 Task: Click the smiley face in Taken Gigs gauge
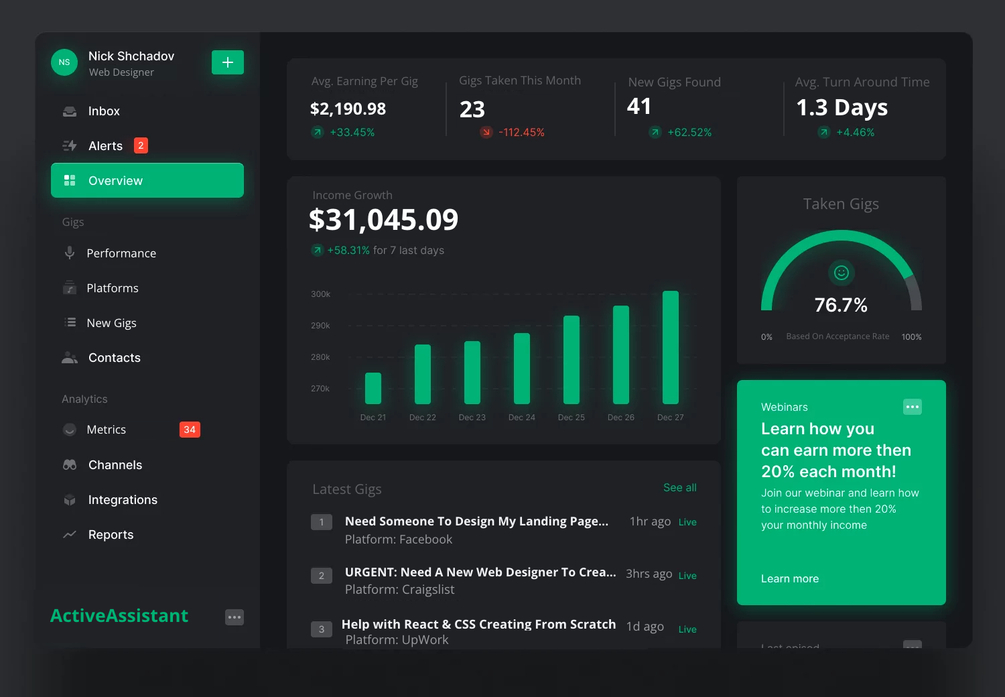click(x=841, y=273)
